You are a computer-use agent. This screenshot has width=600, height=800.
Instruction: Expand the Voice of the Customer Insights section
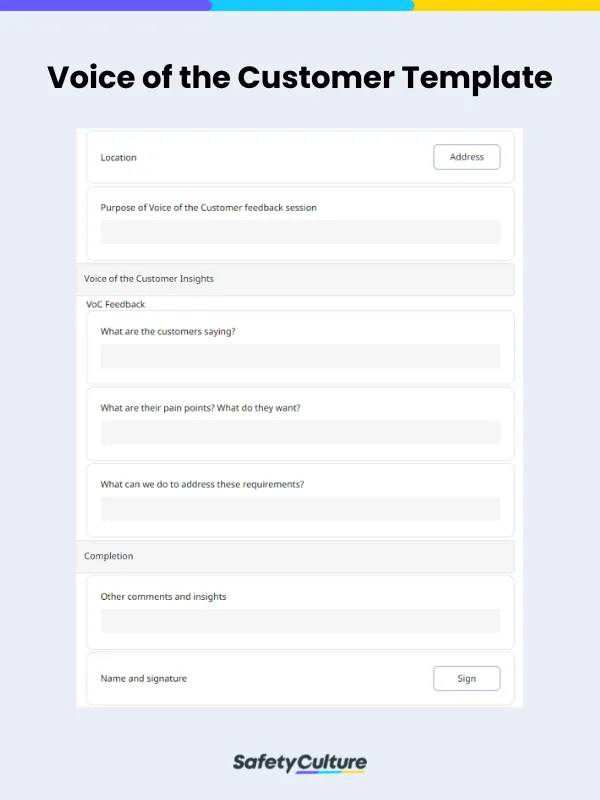[x=148, y=279]
